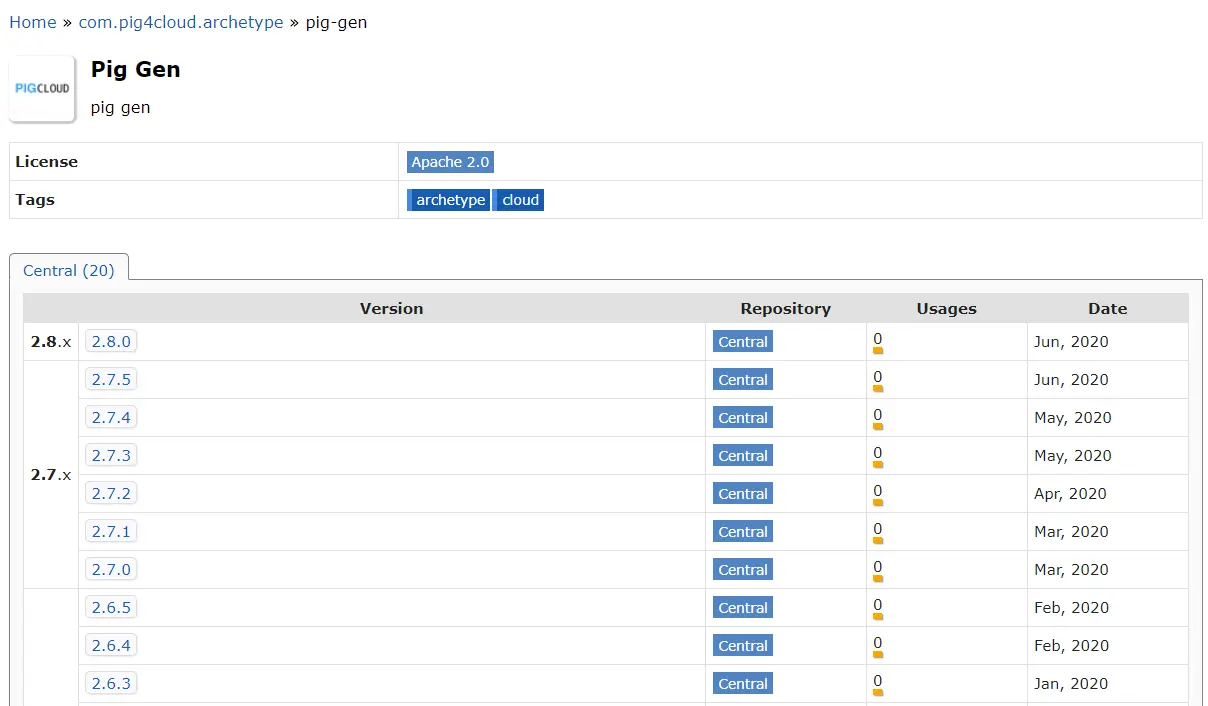Click Central repository badge for 2.6.5
The height and width of the screenshot is (706, 1208).
click(x=743, y=608)
